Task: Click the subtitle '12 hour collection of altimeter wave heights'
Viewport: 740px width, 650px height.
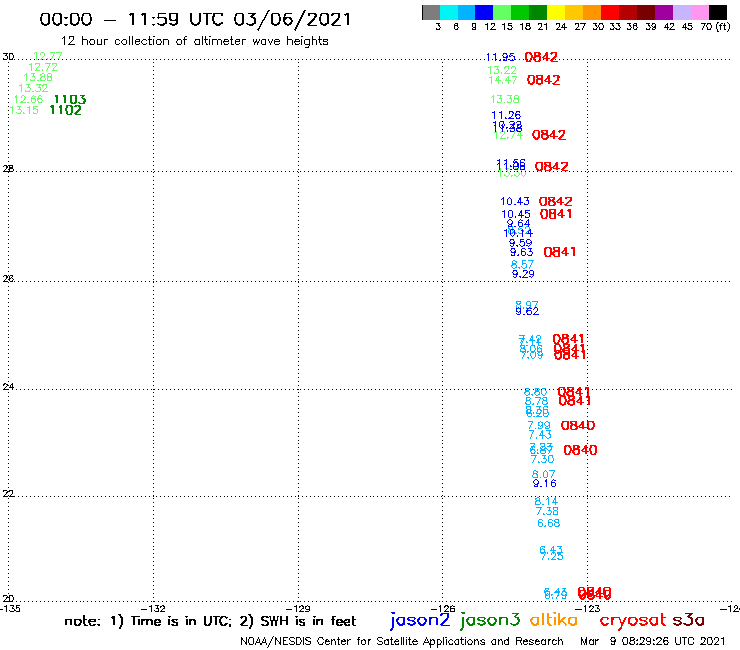Action: [x=194, y=41]
